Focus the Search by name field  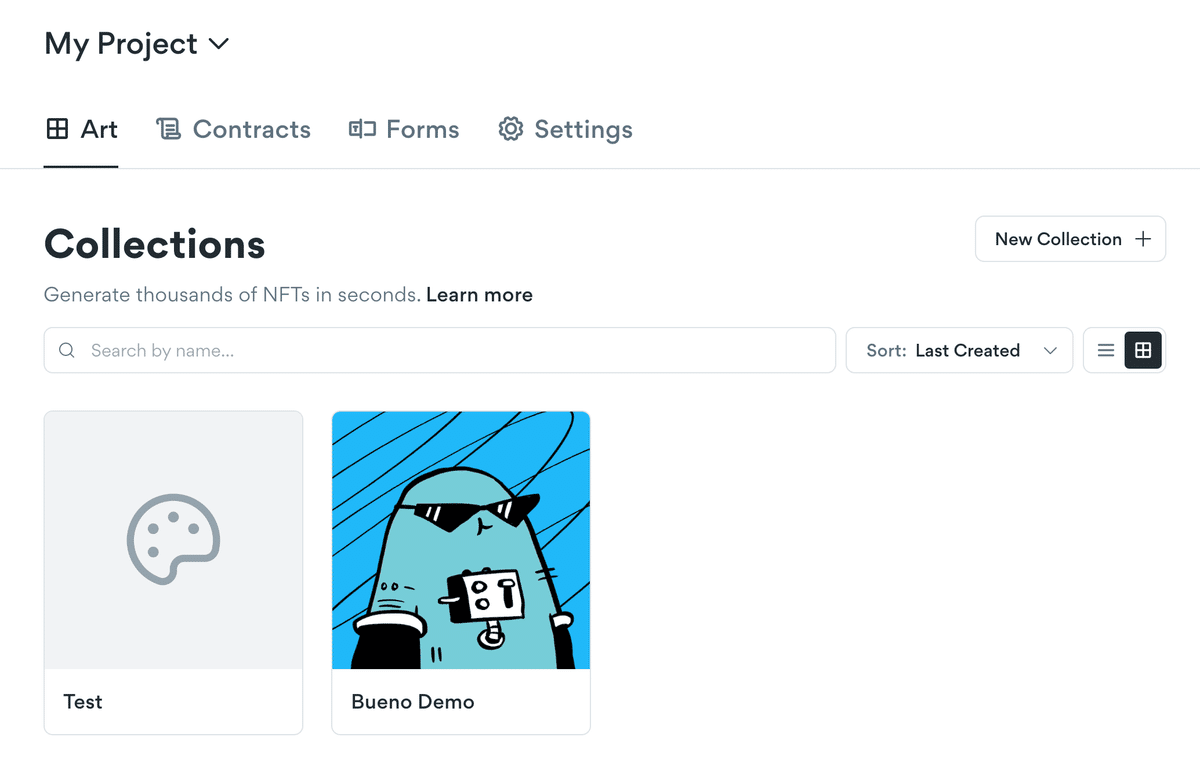[440, 350]
